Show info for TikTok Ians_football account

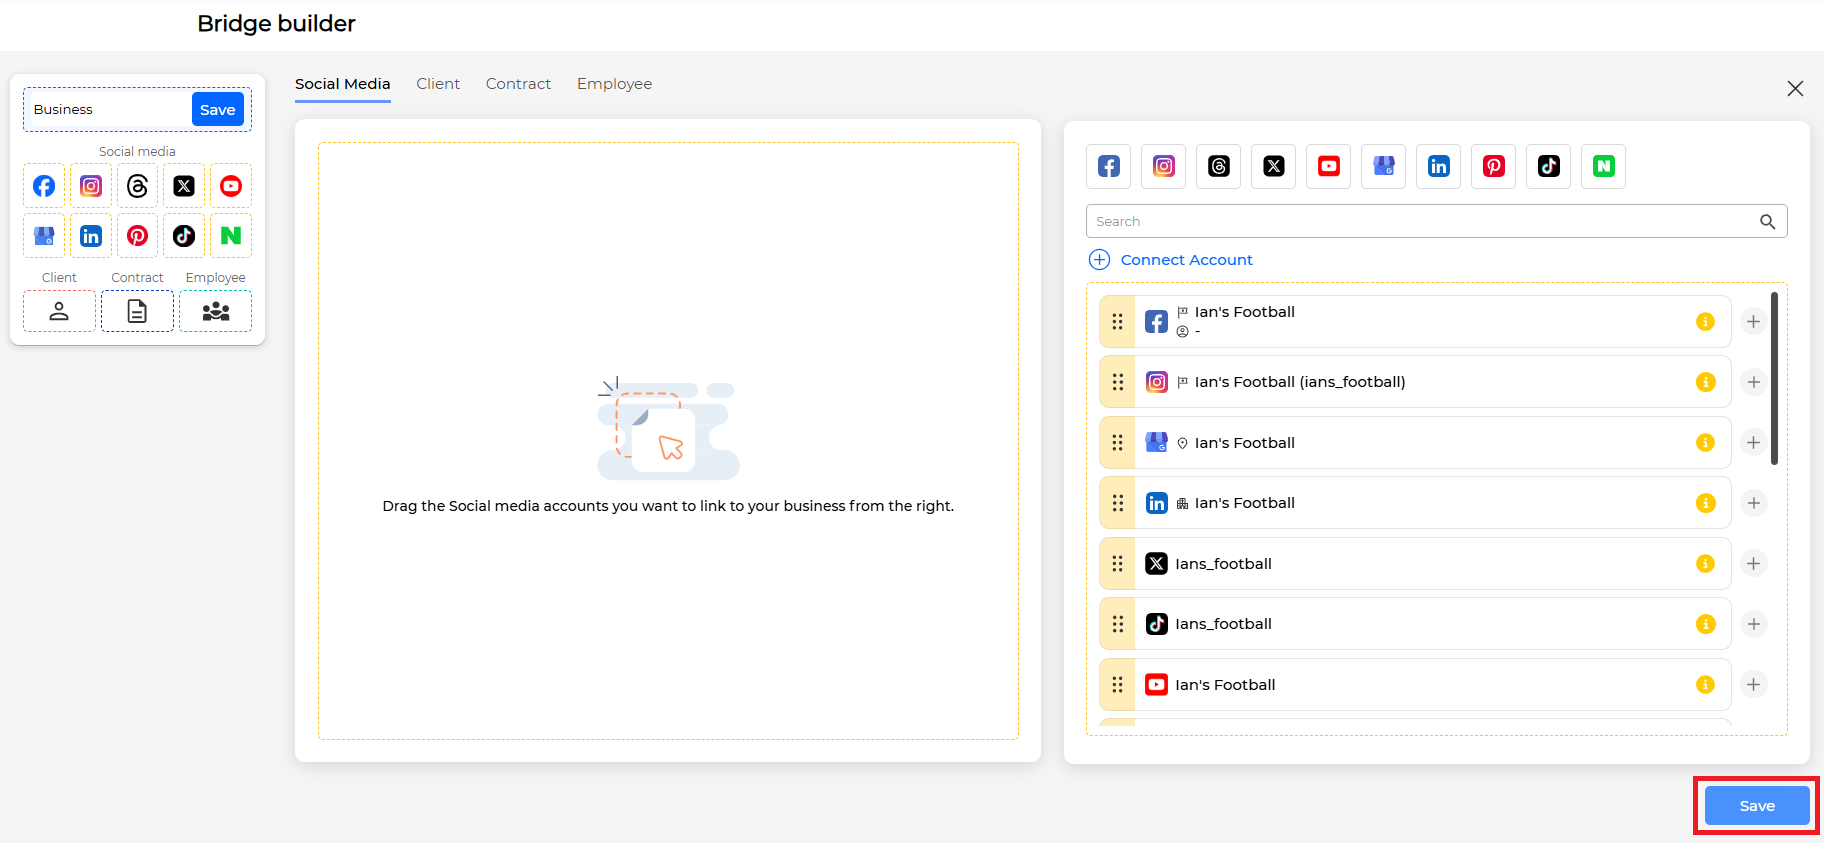(1706, 624)
